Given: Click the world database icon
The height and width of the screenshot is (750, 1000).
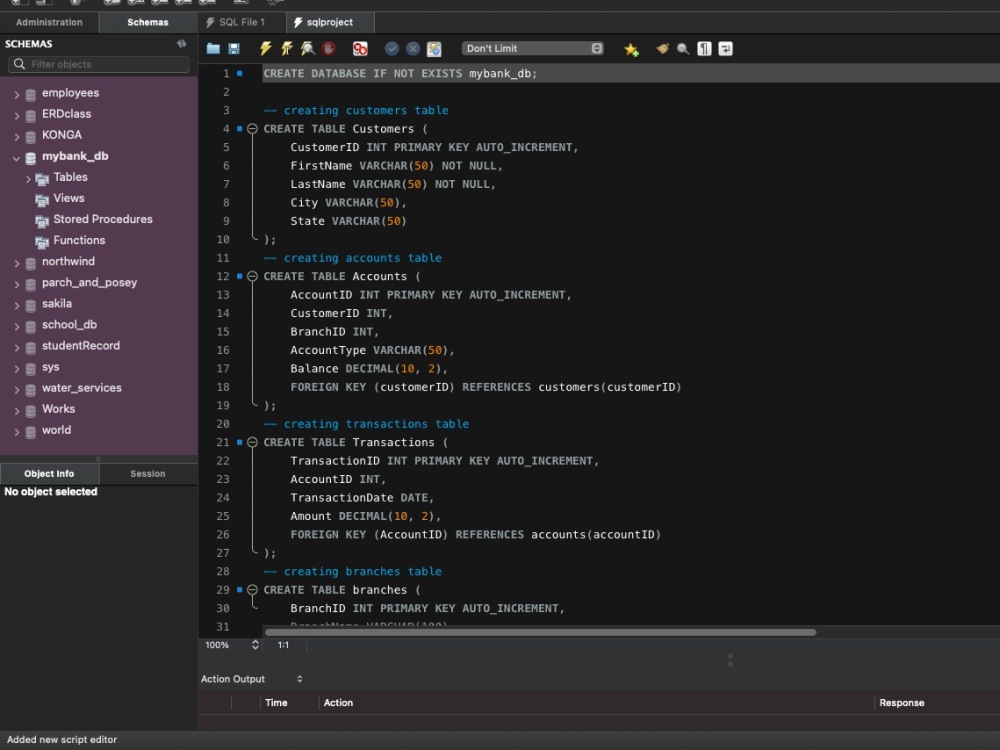Looking at the screenshot, I should [30, 432].
